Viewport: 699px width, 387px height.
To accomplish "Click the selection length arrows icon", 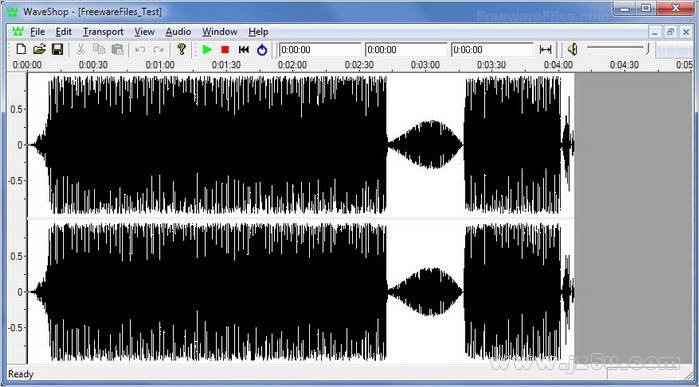I will coord(545,49).
